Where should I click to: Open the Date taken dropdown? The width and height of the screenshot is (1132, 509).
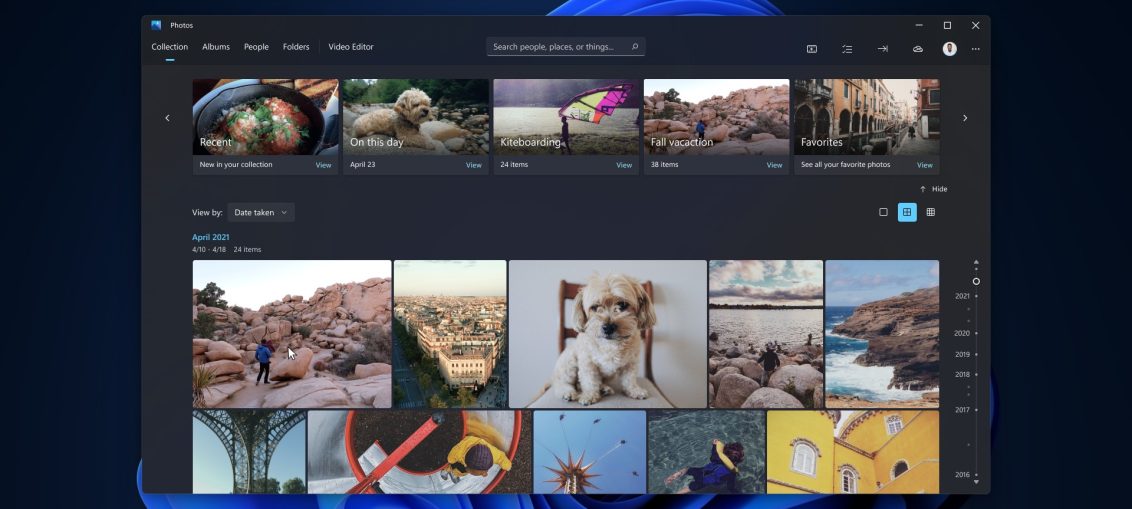[261, 212]
